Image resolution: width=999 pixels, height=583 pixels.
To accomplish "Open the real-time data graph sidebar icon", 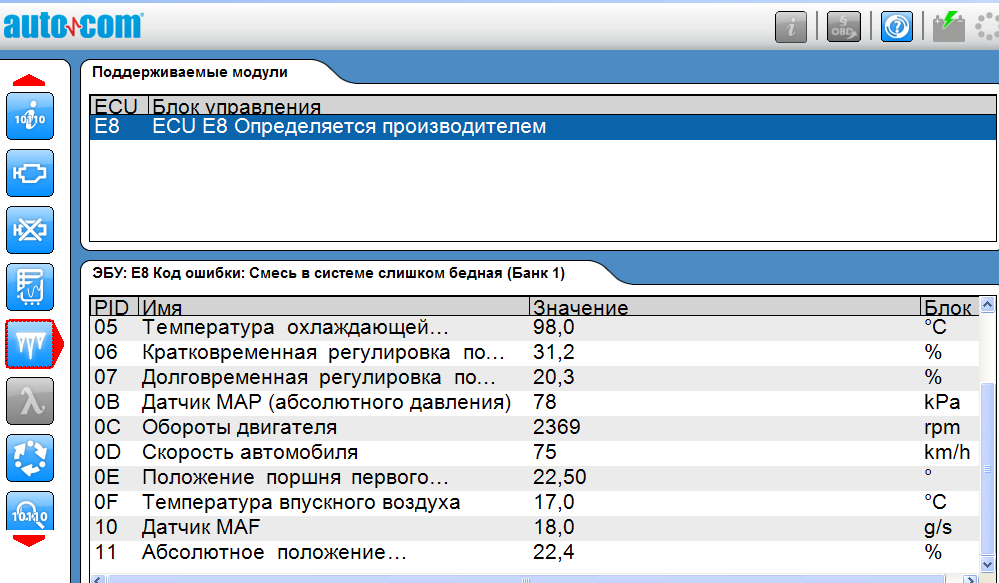I will click(30, 287).
